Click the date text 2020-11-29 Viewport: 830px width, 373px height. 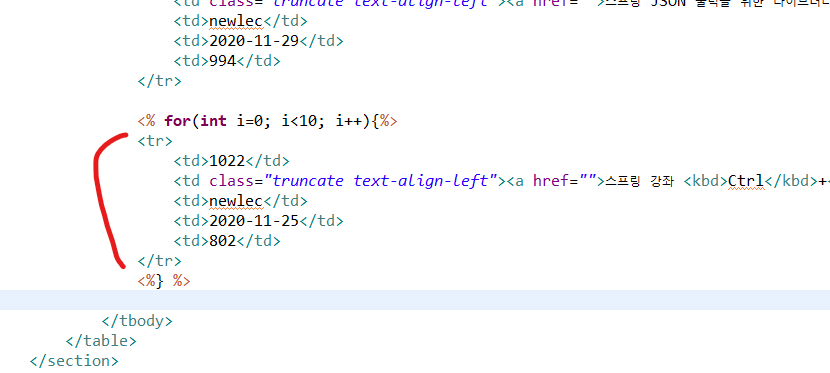(x=254, y=41)
